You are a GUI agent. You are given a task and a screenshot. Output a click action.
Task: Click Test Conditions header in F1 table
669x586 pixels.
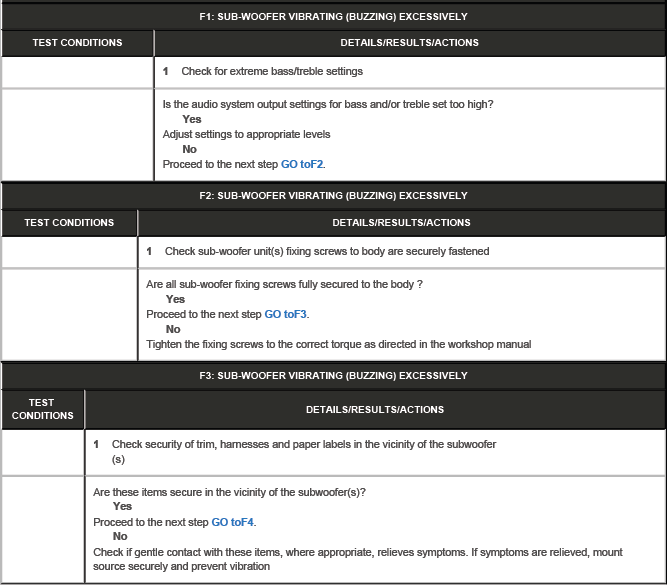coord(77,43)
